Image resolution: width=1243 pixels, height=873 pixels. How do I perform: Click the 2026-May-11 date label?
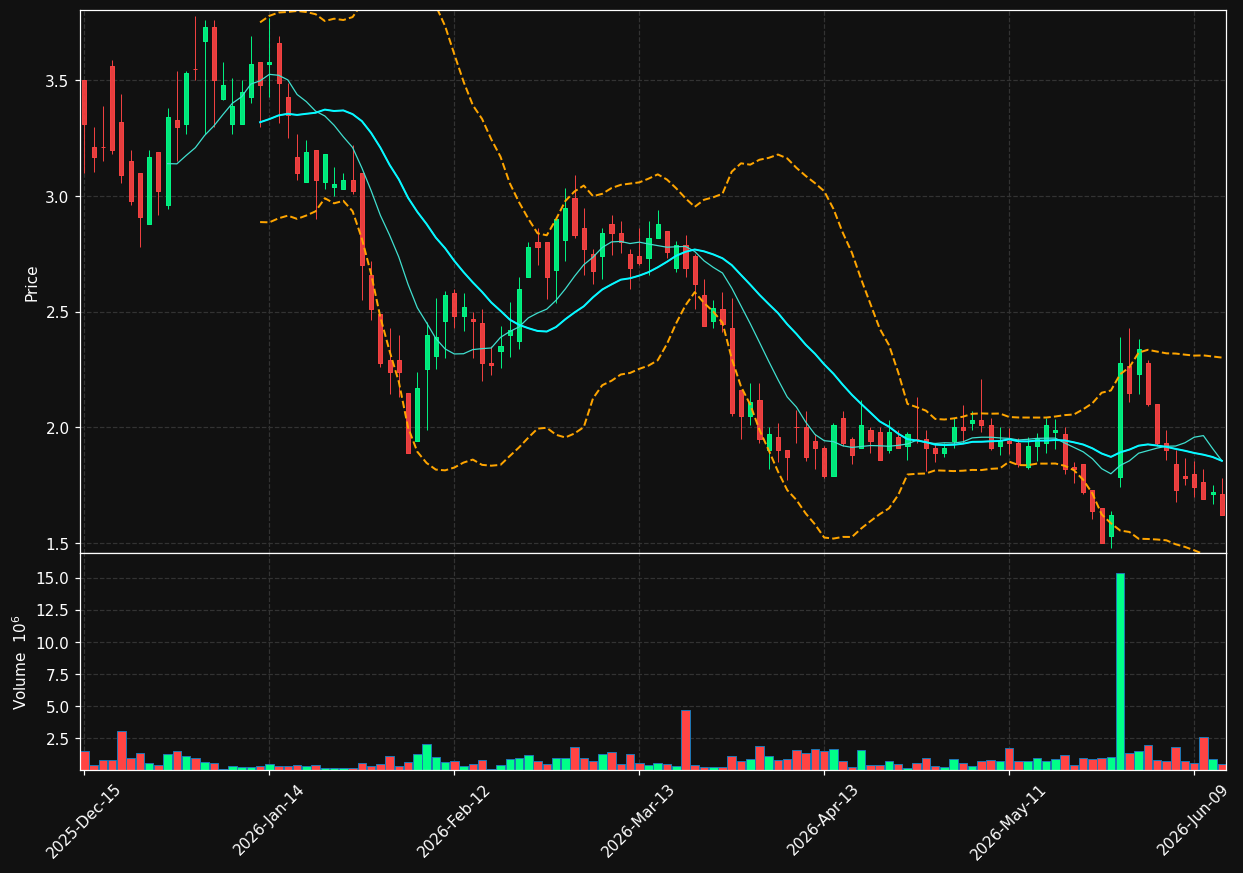tap(1008, 819)
